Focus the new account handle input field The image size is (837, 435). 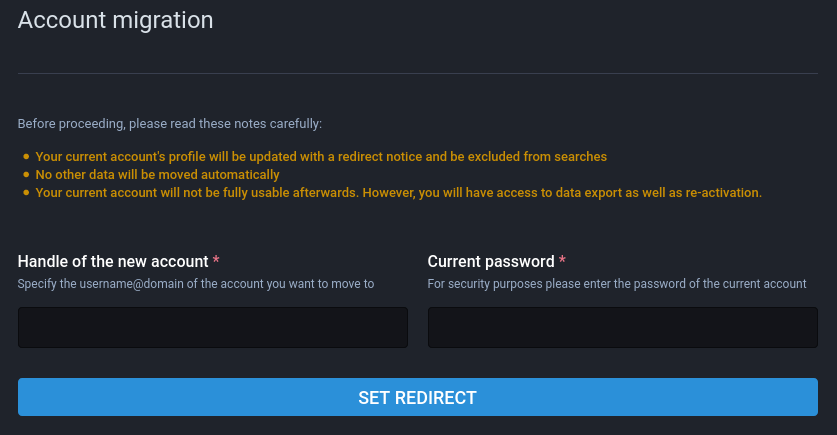(213, 327)
